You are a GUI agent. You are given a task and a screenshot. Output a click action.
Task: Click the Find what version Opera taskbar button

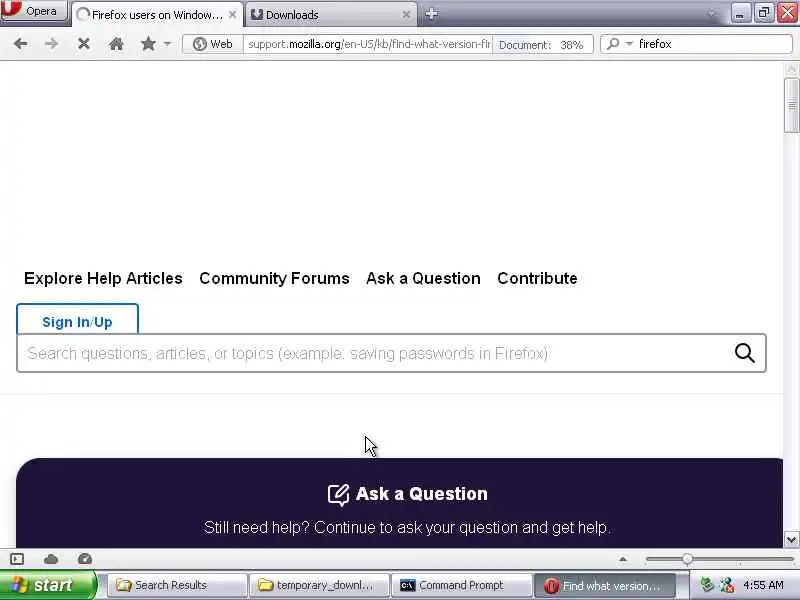tap(605, 586)
